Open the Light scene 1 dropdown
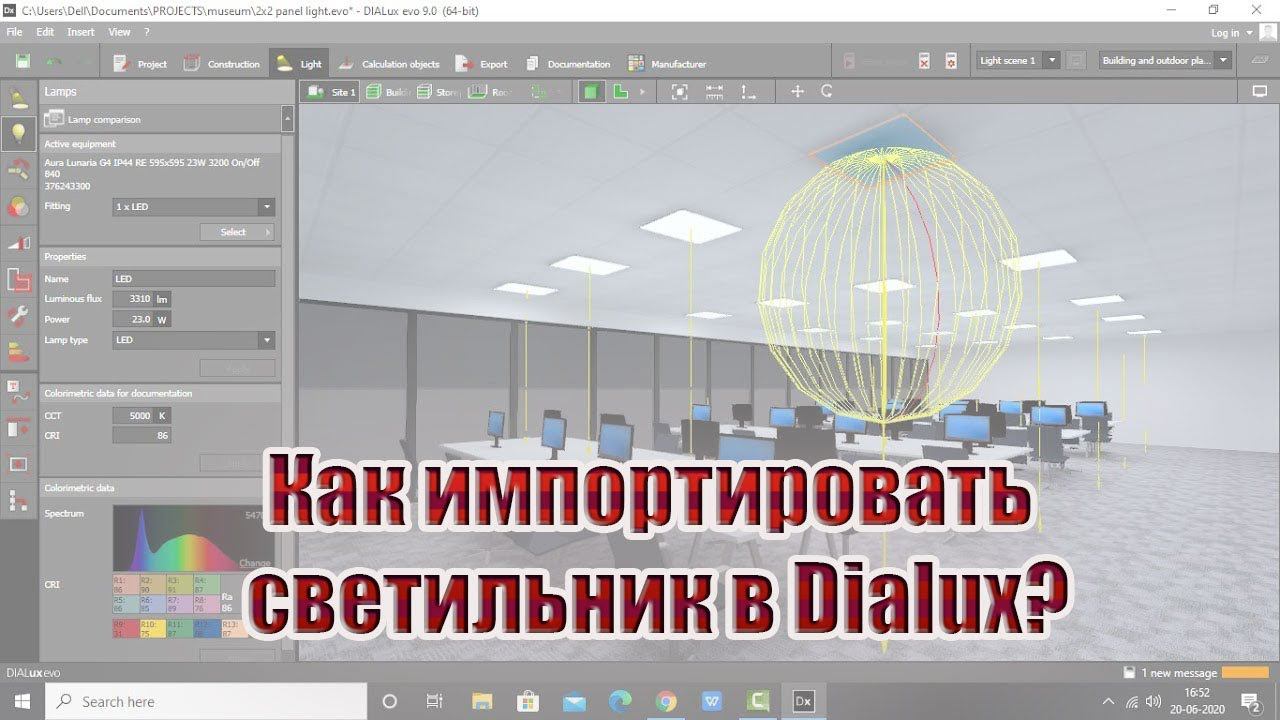1280x720 pixels. pyautogui.click(x=1018, y=61)
